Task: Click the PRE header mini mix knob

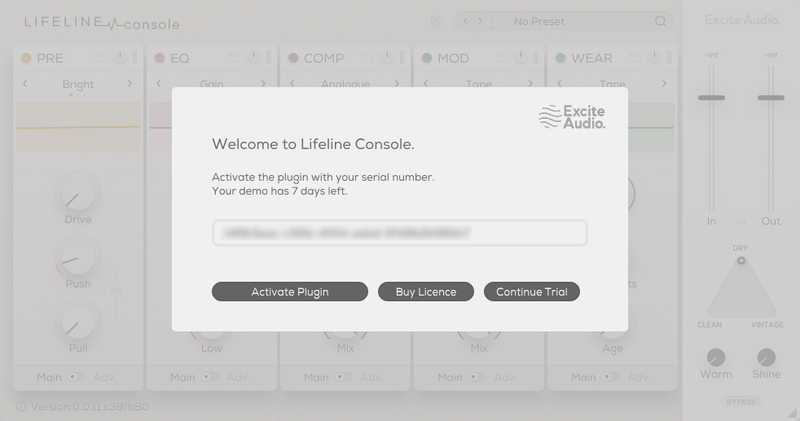Action: pyautogui.click(x=120, y=57)
